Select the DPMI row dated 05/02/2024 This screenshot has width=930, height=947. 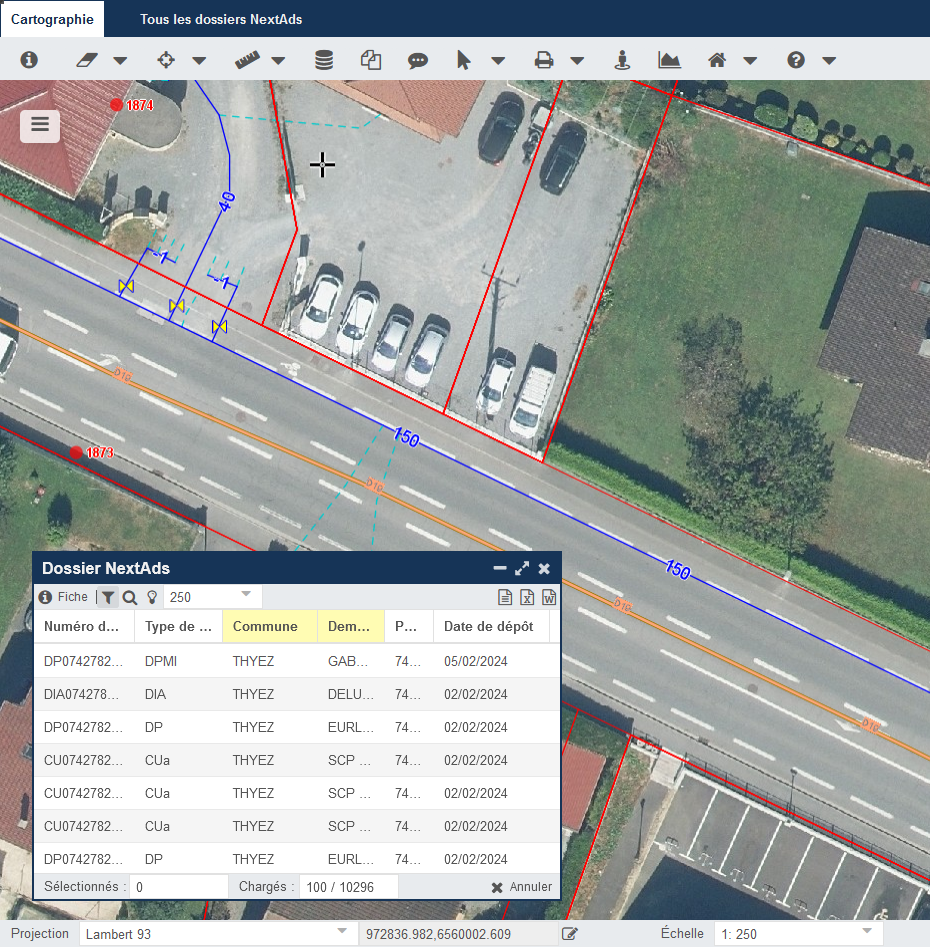296,661
